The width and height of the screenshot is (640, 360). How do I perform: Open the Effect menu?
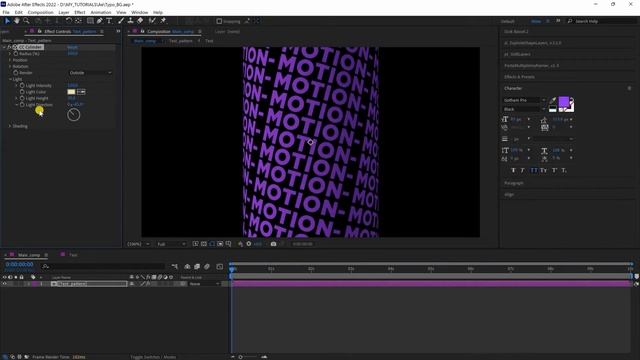pyautogui.click(x=80, y=13)
